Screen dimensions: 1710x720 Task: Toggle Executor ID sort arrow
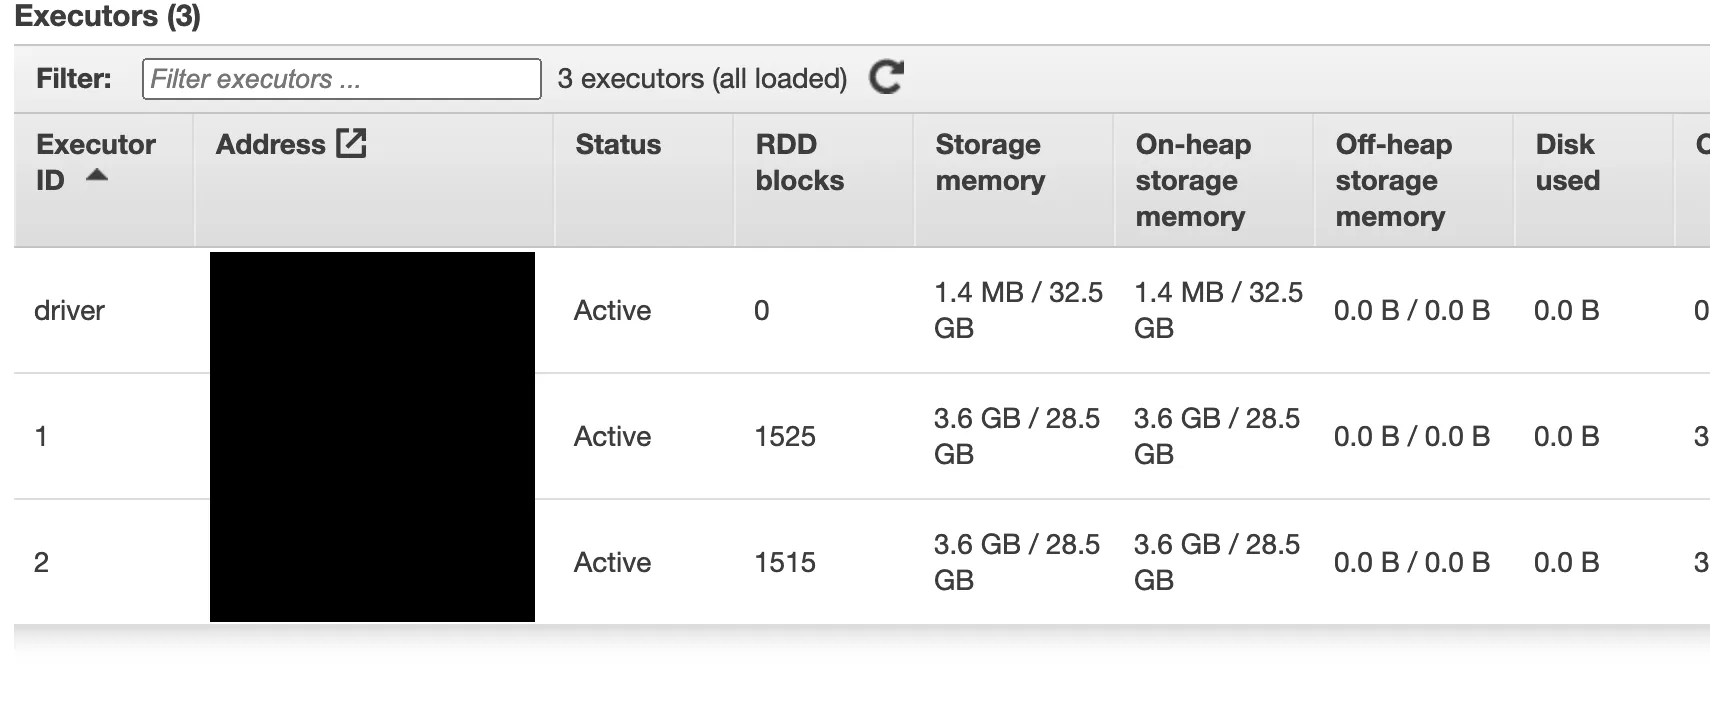tap(97, 176)
